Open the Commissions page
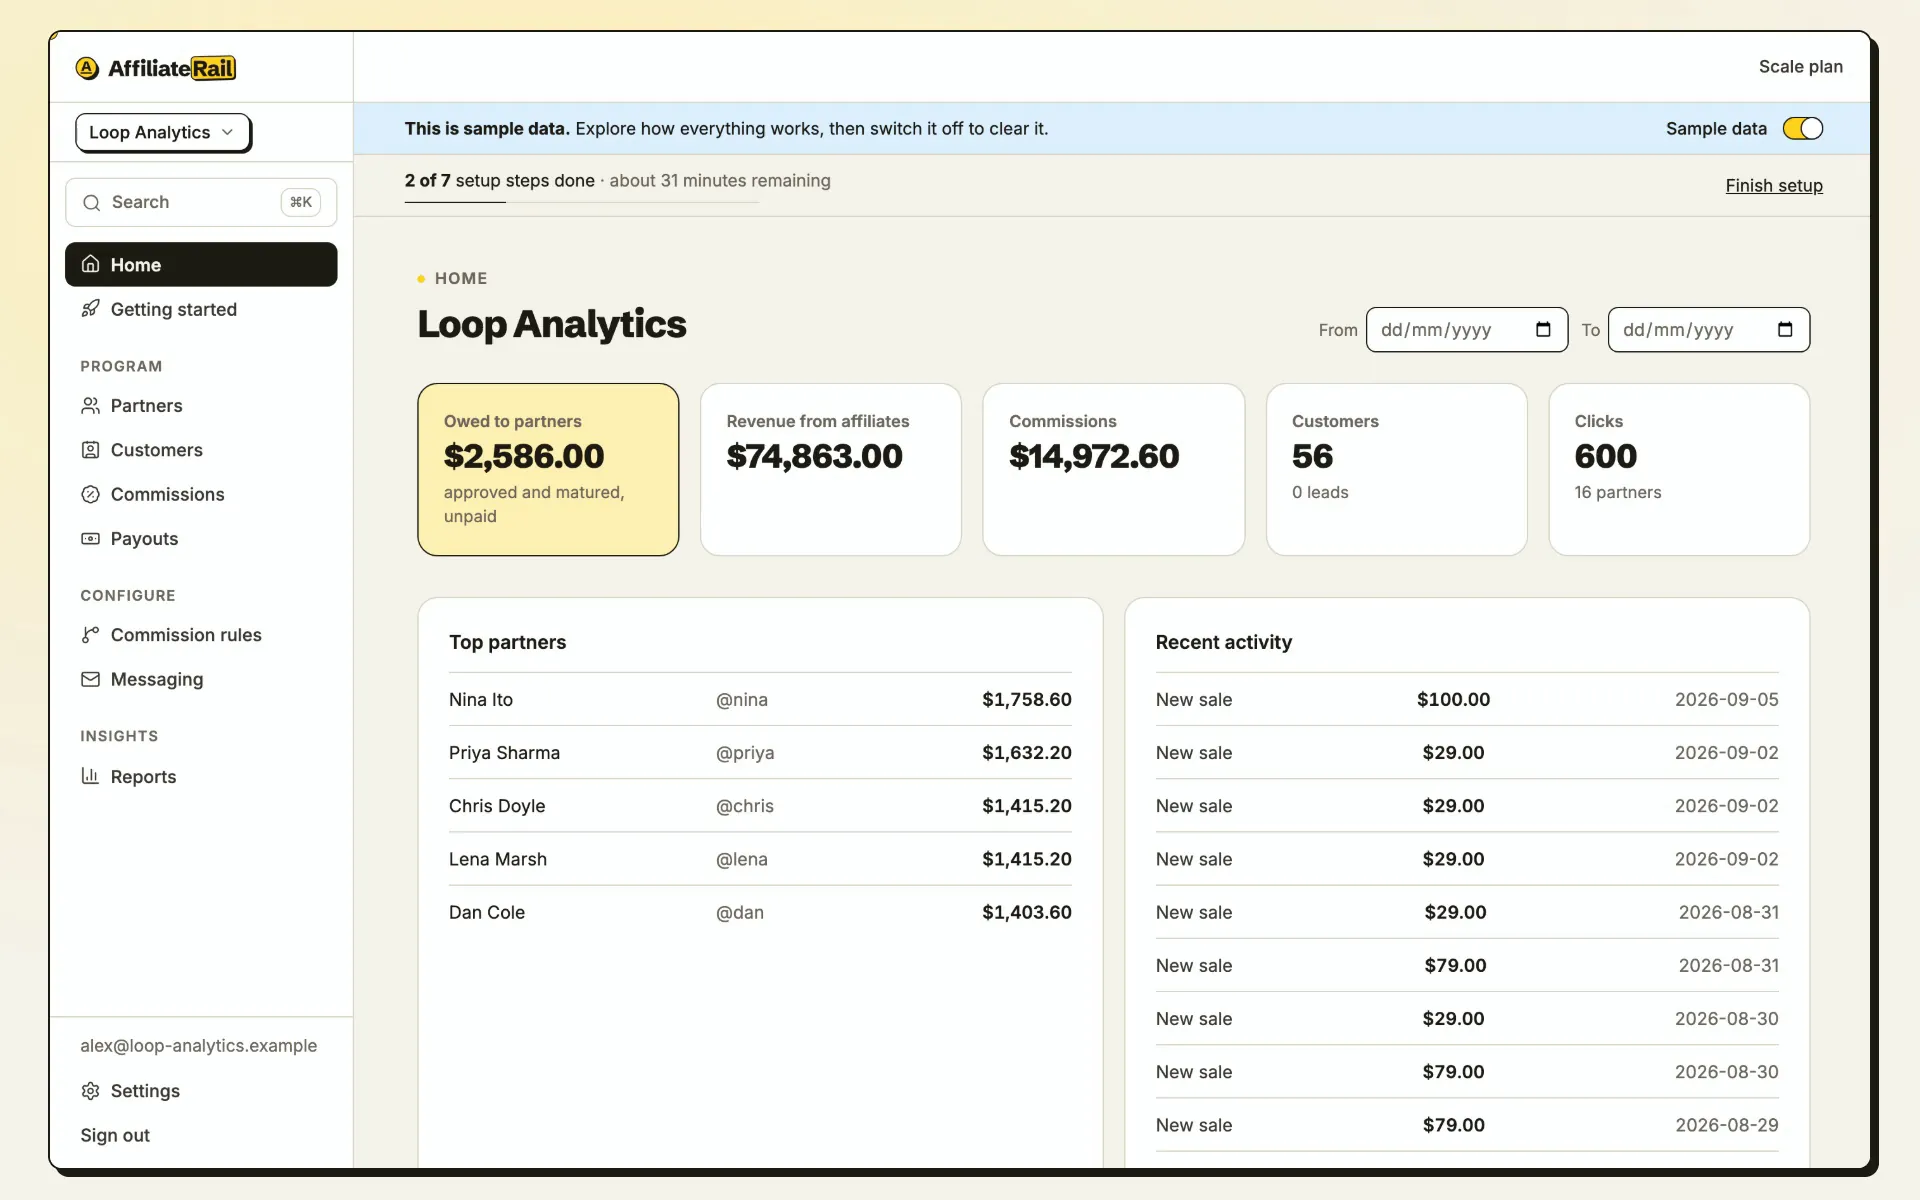This screenshot has height=1200, width=1920. [x=201, y=494]
